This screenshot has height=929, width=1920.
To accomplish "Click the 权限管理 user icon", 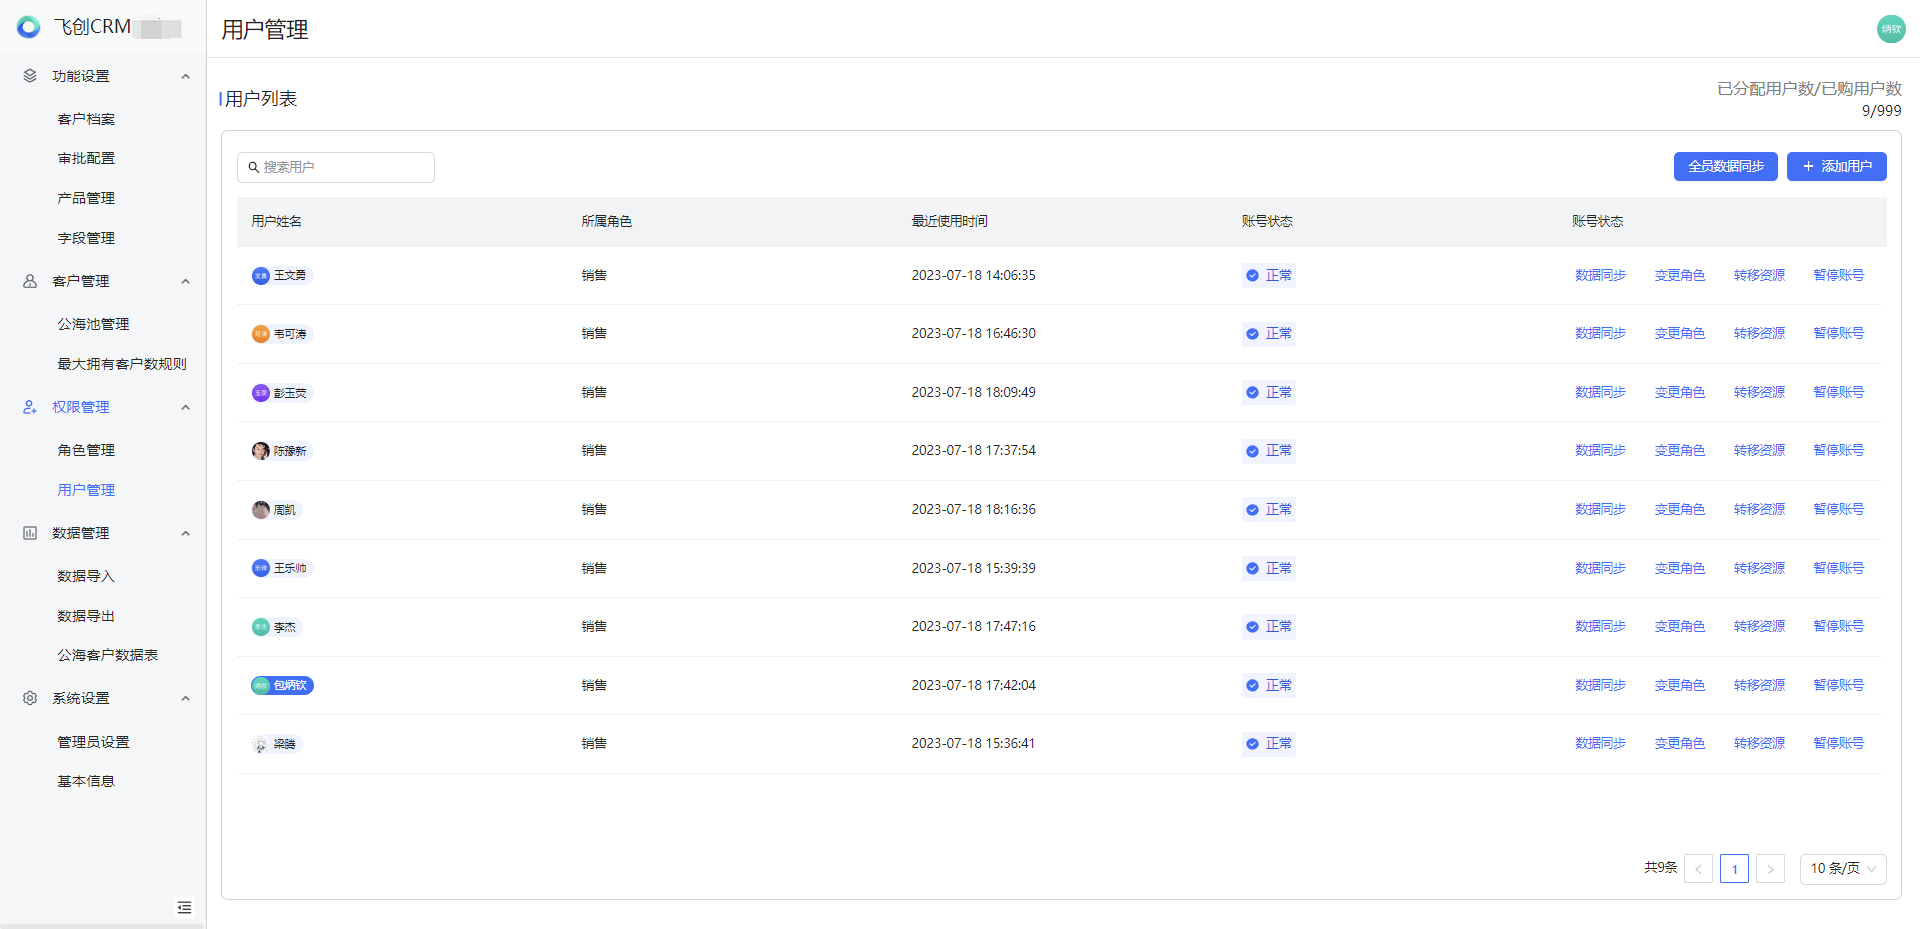I will tap(30, 407).
